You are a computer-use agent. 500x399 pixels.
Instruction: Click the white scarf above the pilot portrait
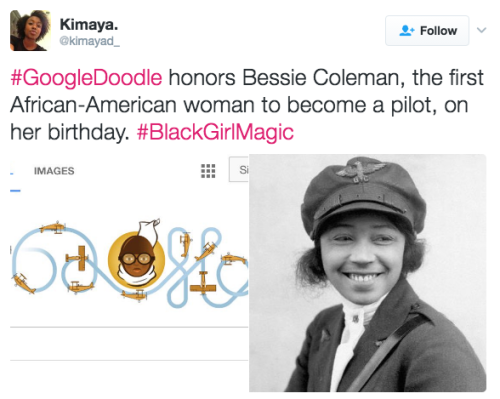pyautogui.click(x=148, y=231)
